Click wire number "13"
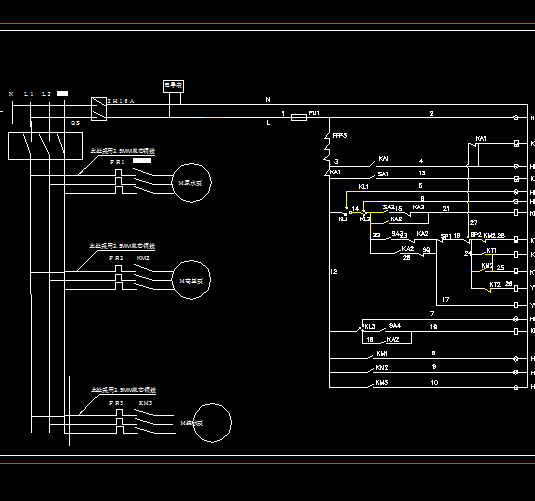This screenshot has height=501, width=535. coord(422,173)
